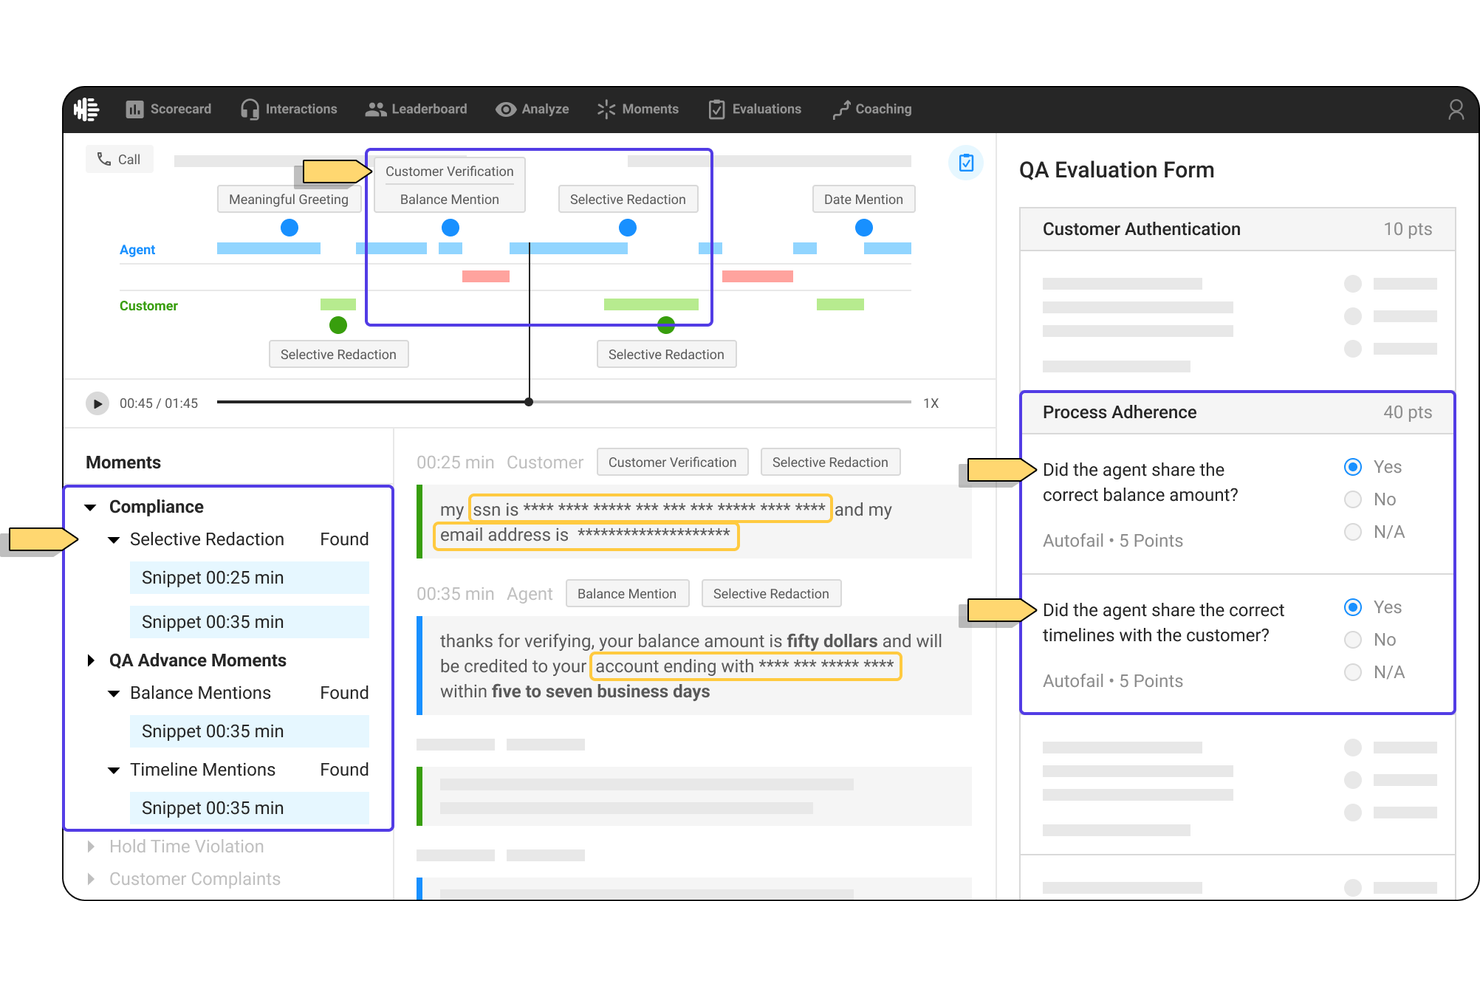The height and width of the screenshot is (987, 1480).
Task: Expand the Customer Complaints group
Action: (90, 879)
